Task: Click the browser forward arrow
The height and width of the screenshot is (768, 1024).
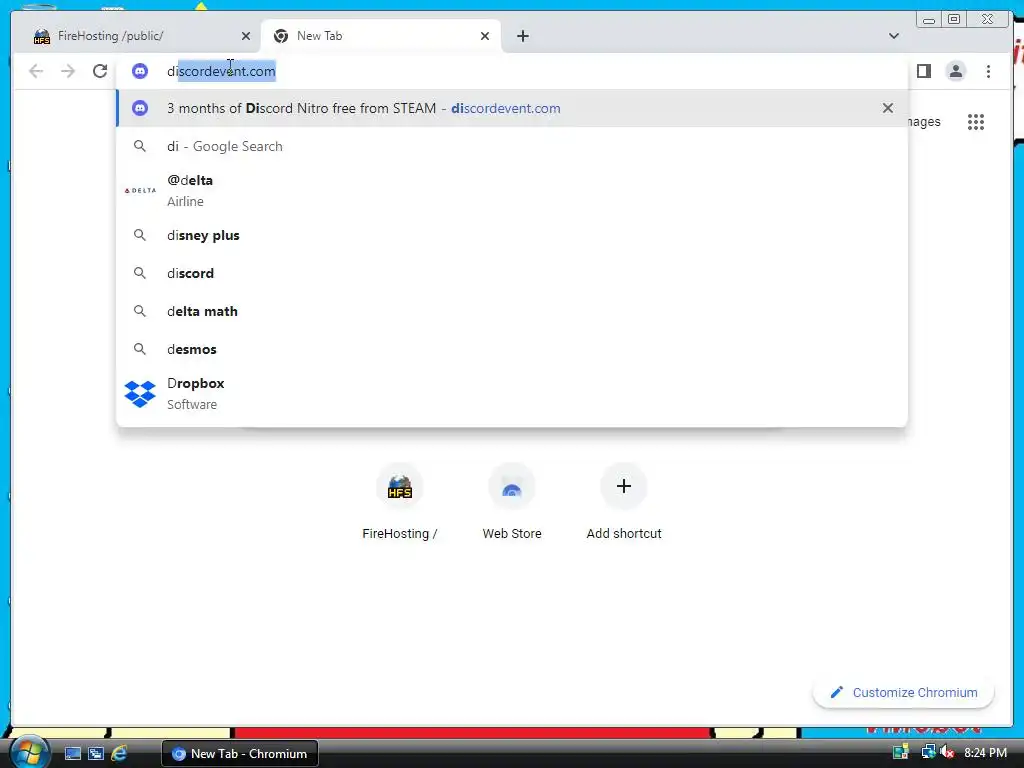Action: 68,71
